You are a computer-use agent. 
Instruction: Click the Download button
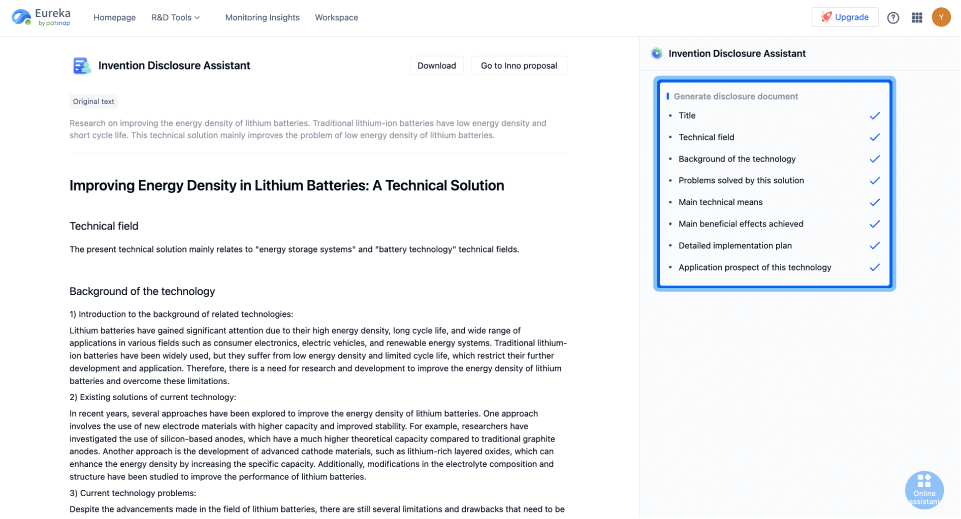(436, 66)
